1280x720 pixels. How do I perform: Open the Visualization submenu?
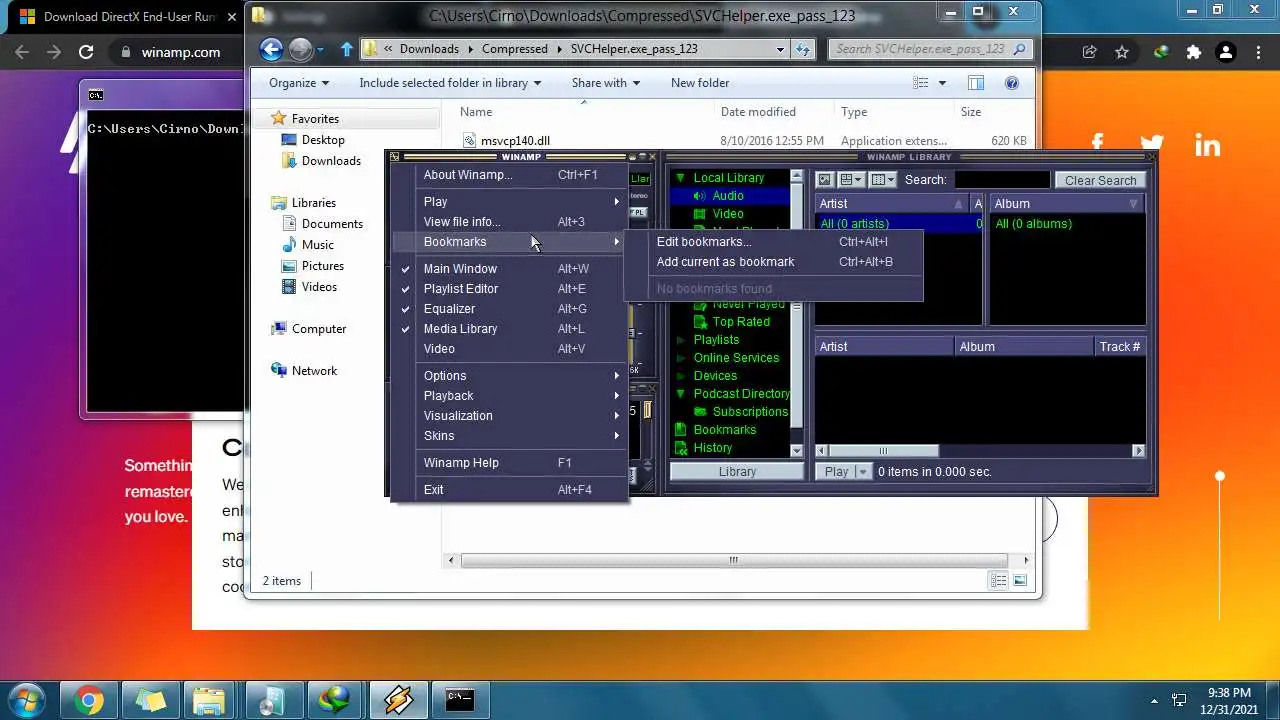coord(510,416)
